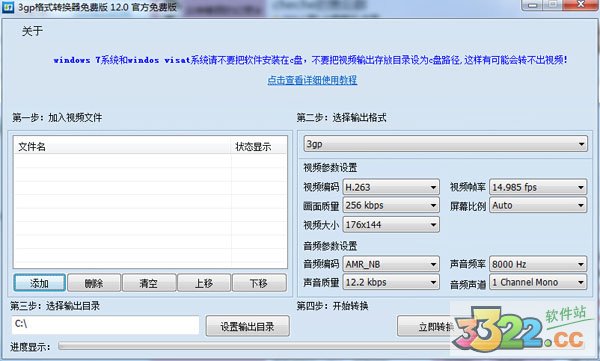Open the 视频编码 H.263 dropdown

[x=391, y=187]
